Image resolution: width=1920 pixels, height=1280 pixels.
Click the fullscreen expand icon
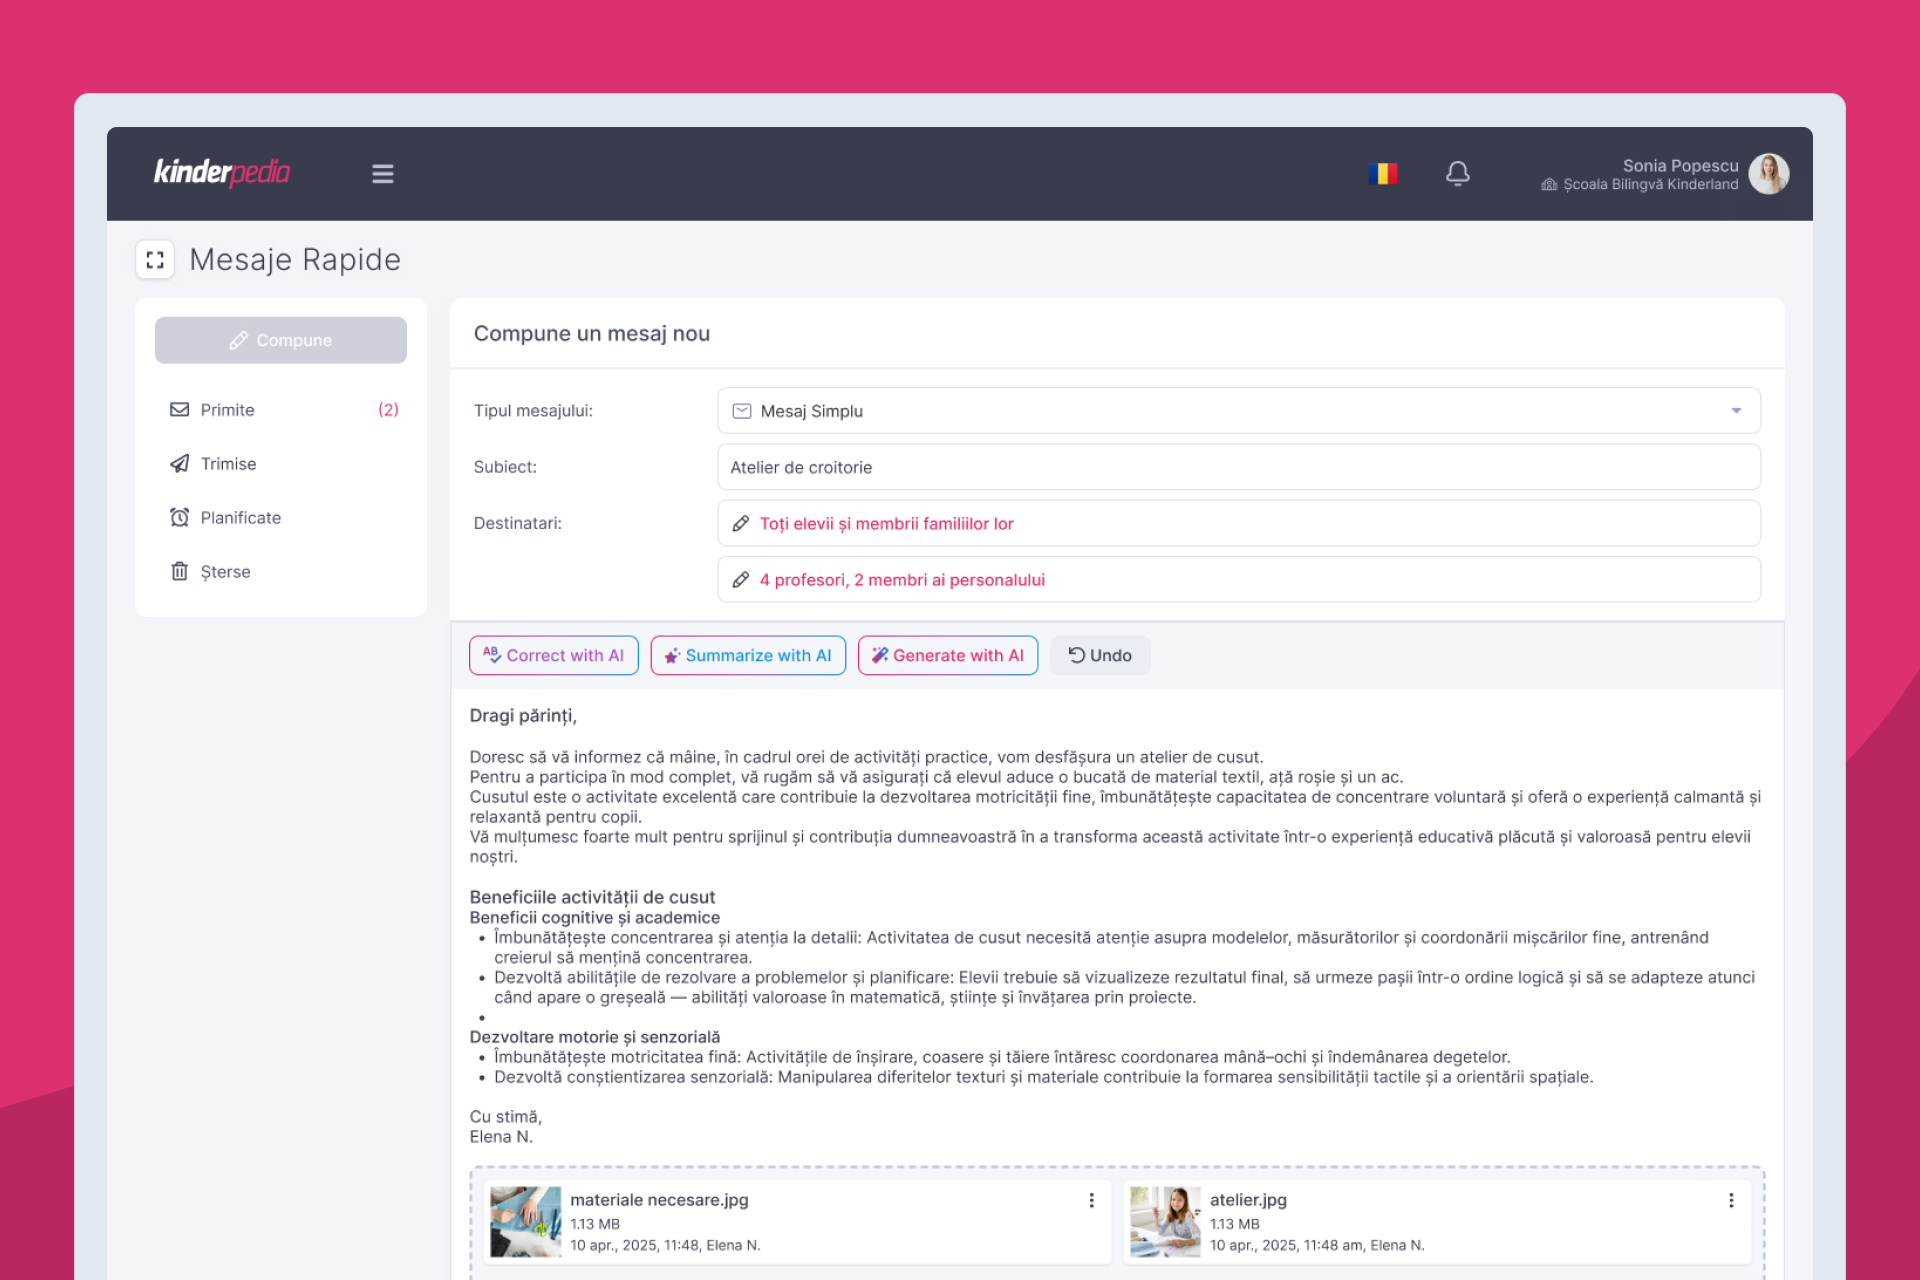[x=155, y=260]
